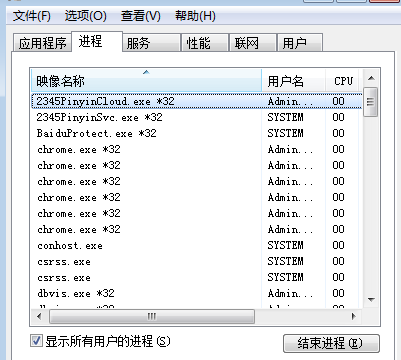Switch to the 服务 tab
Screen dimensions: 401x360
152,43
